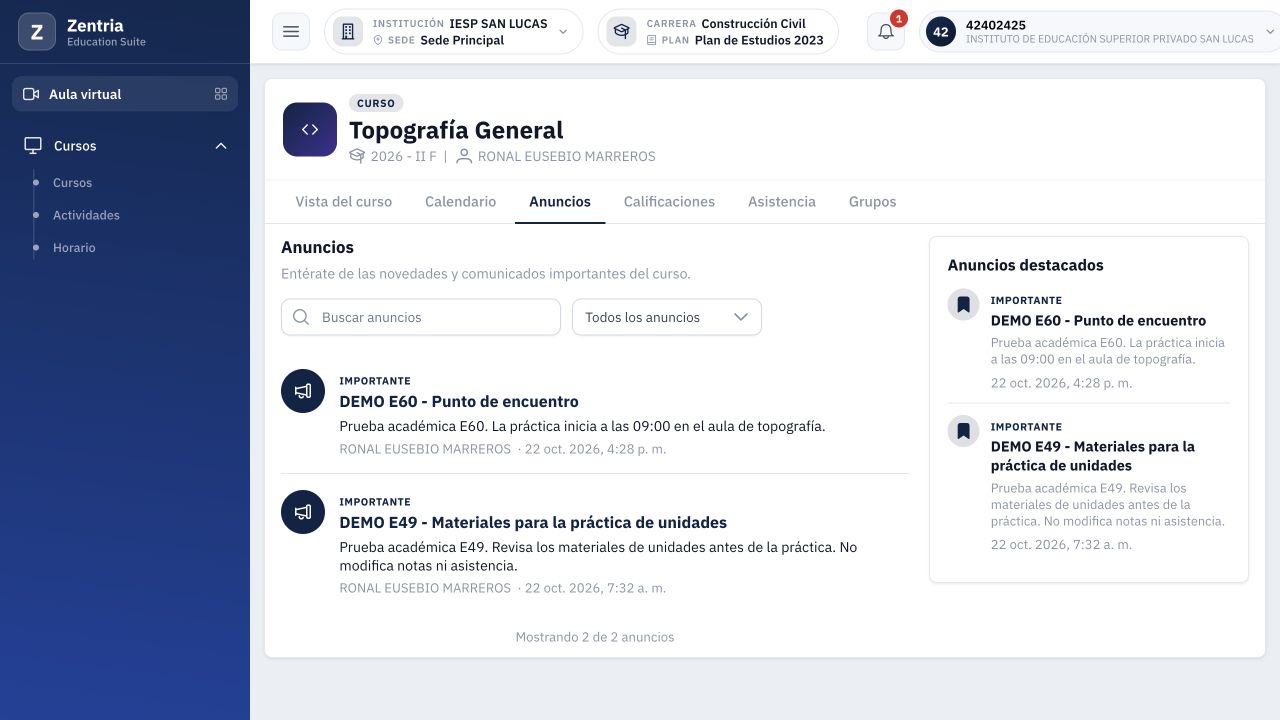Image resolution: width=1280 pixels, height=720 pixels.
Task: Click the grid icon in the Aula virtual row
Action: click(x=221, y=94)
